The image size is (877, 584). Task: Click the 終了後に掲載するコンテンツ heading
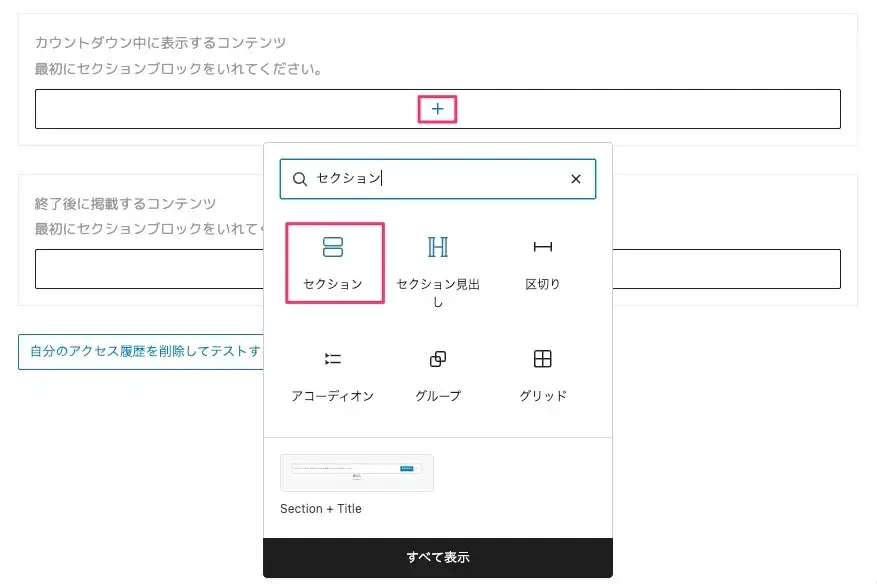click(x=126, y=203)
